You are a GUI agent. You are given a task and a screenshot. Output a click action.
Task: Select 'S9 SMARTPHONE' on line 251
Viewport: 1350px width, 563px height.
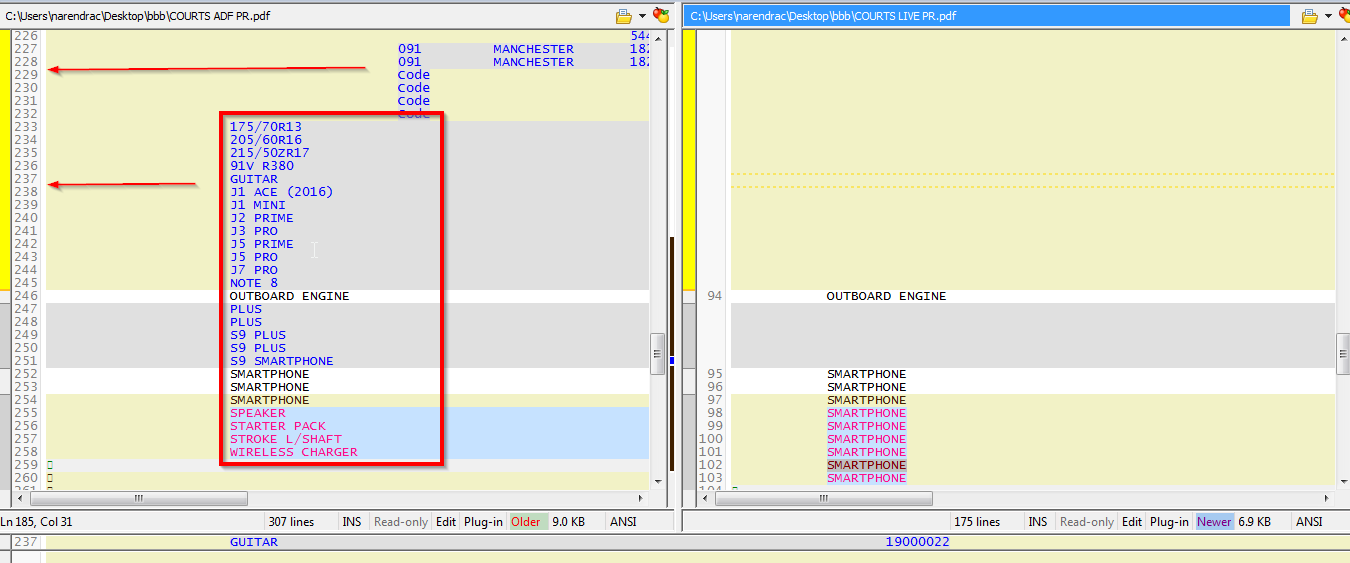282,361
